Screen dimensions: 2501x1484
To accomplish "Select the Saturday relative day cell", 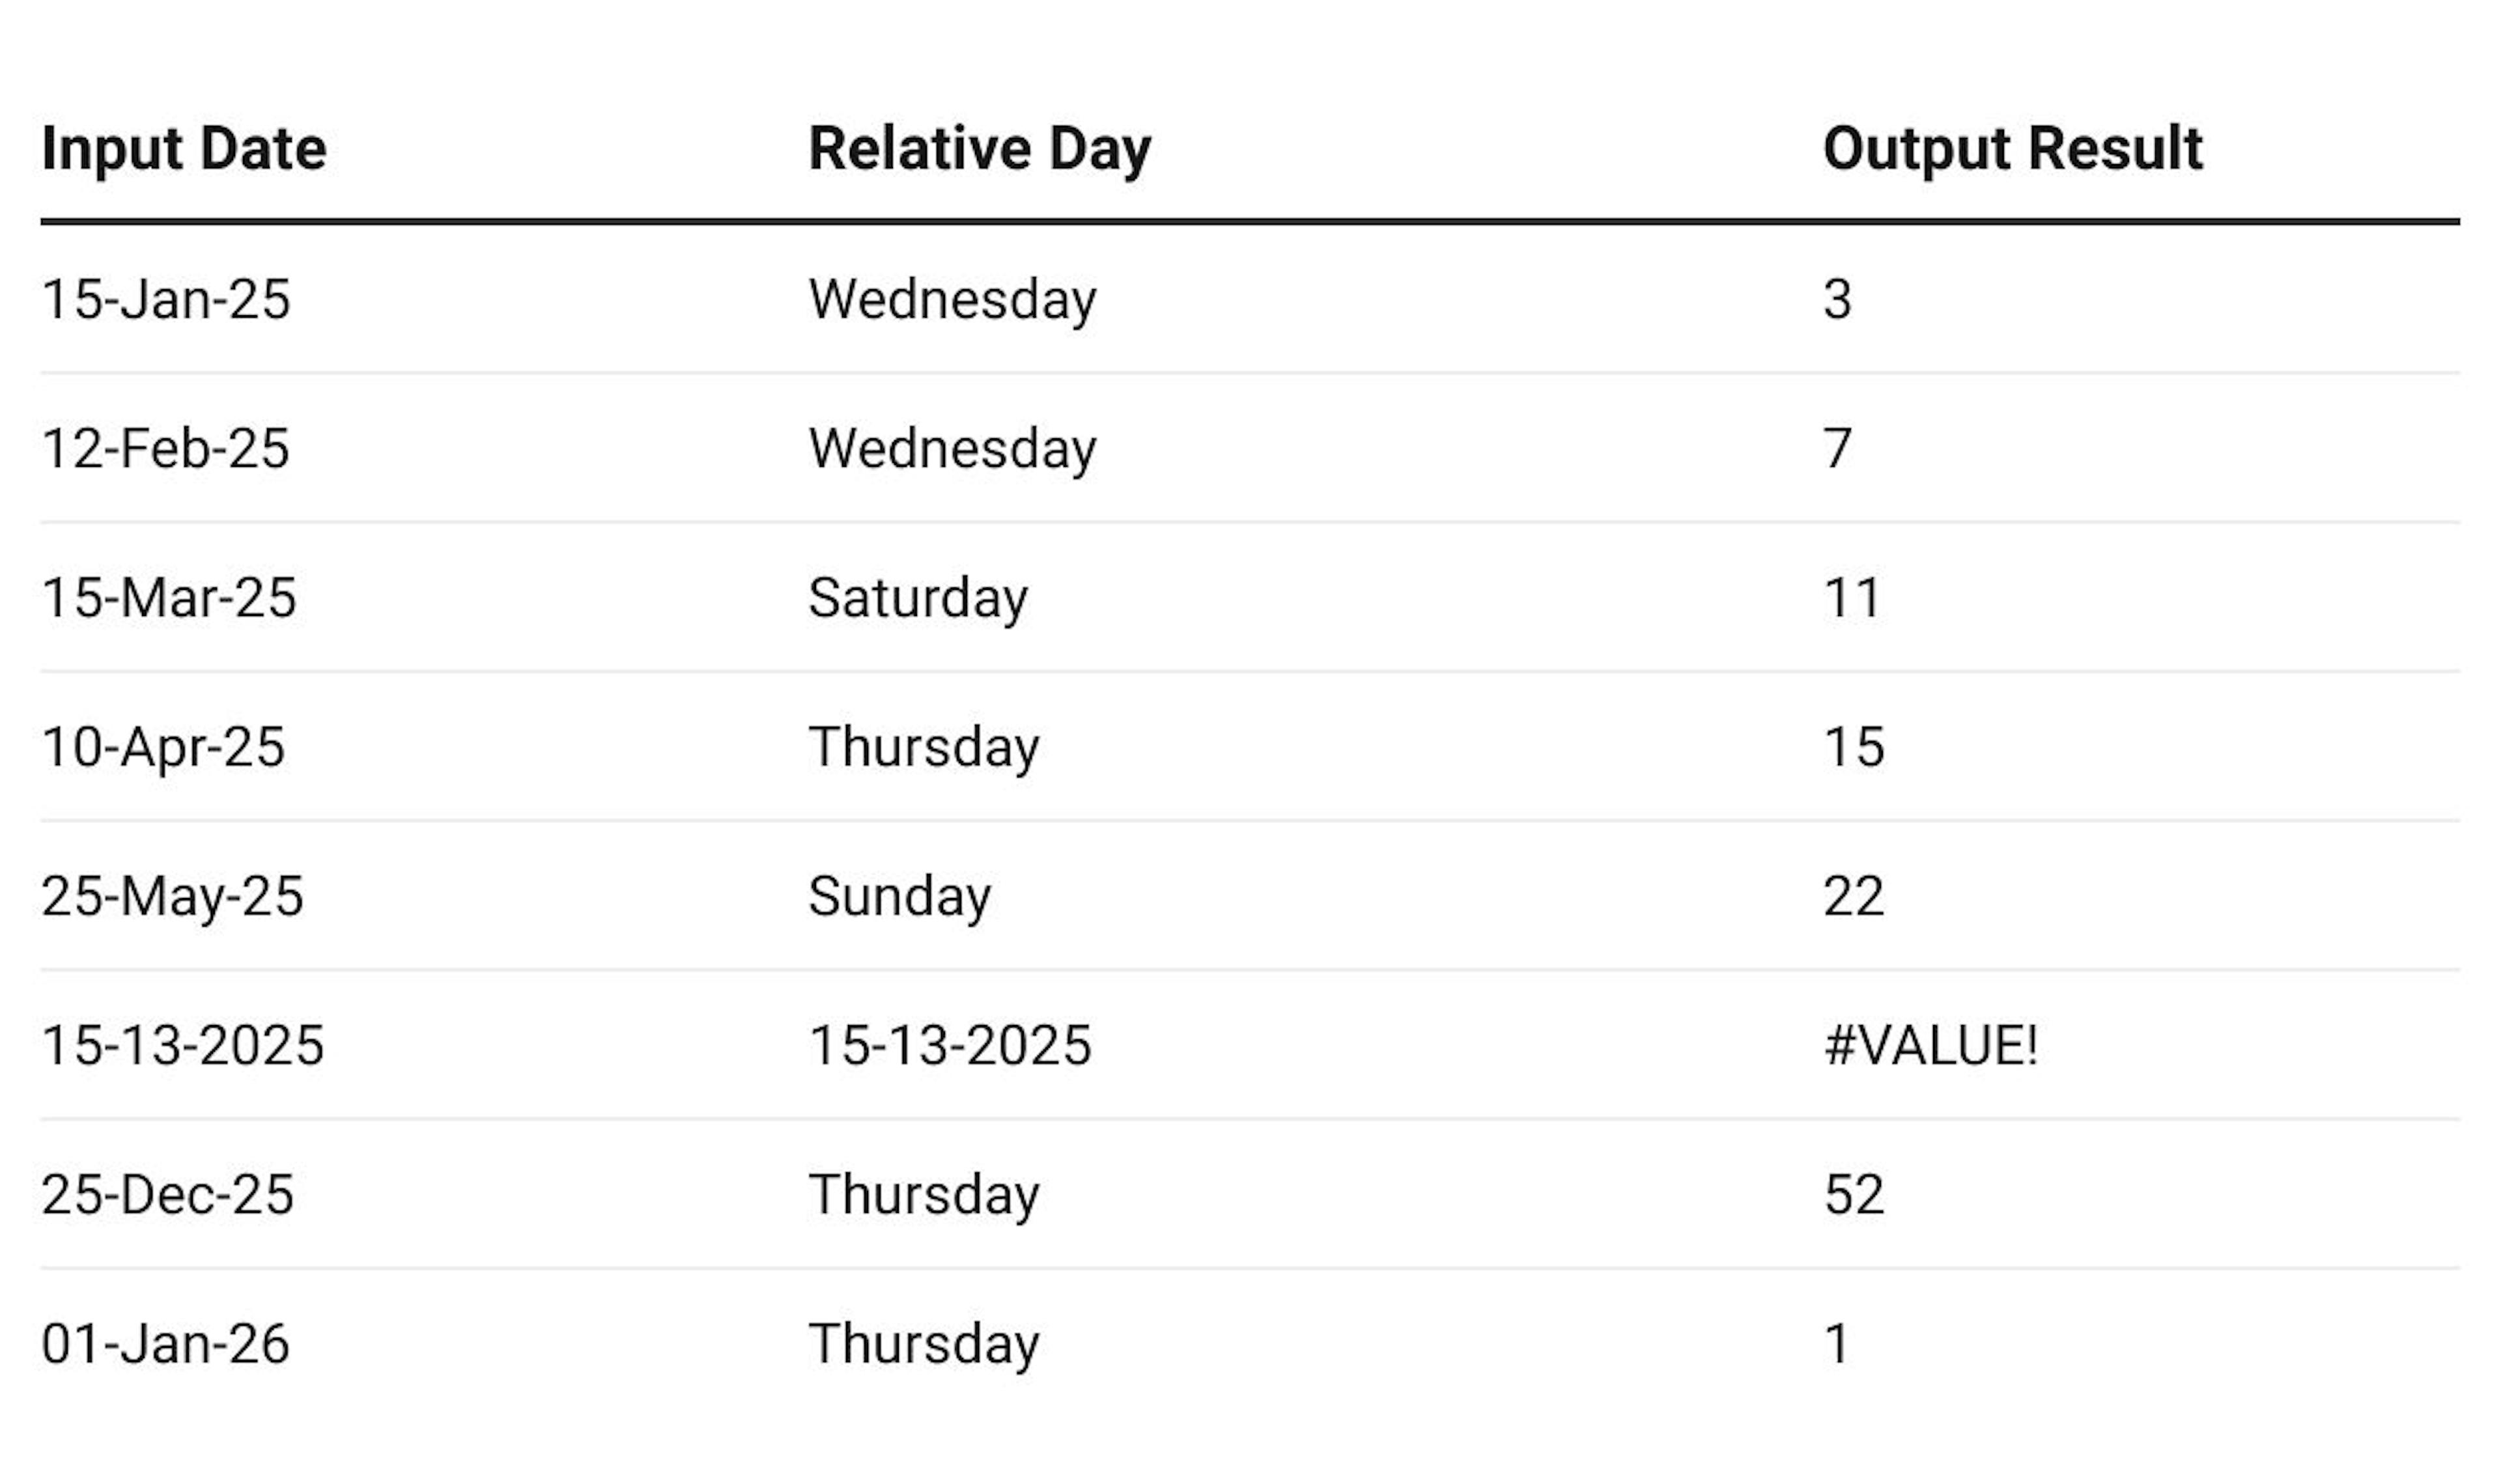I will 918,597.
